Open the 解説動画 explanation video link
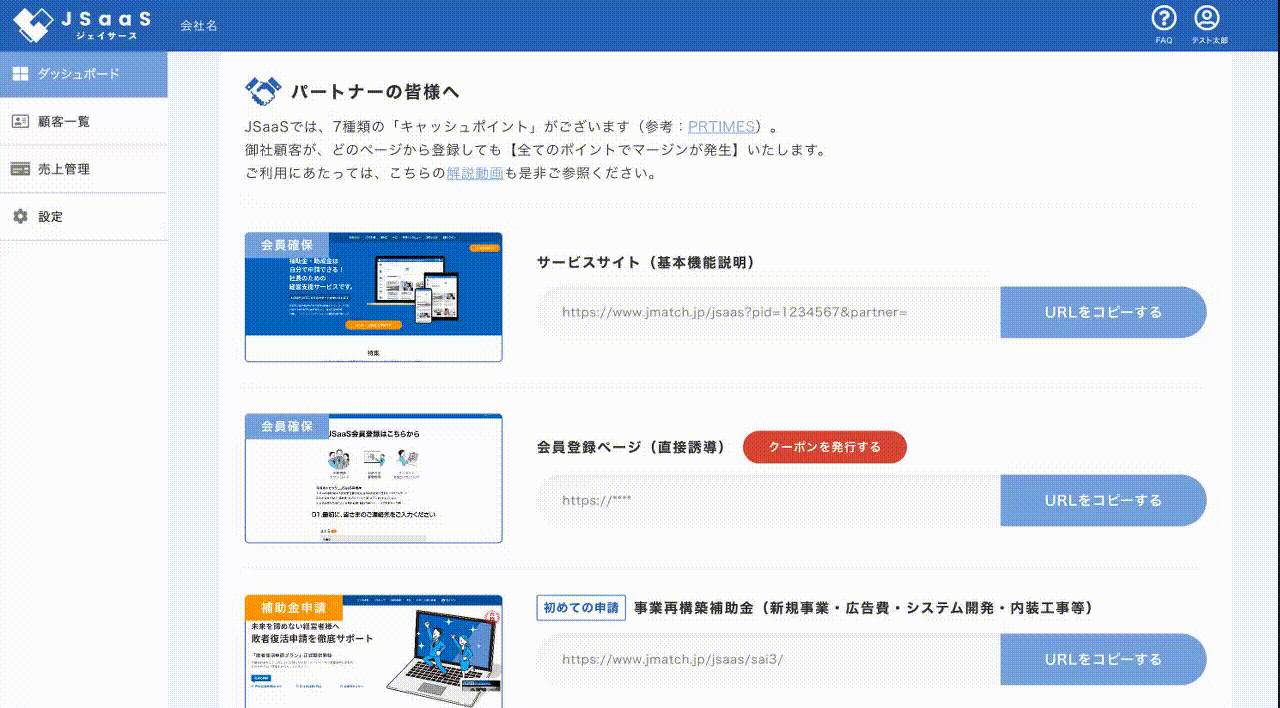1280x708 pixels. coord(474,173)
